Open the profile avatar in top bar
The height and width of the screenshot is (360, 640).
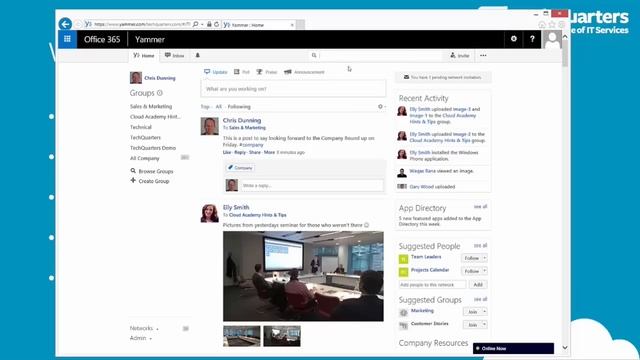[552, 40]
